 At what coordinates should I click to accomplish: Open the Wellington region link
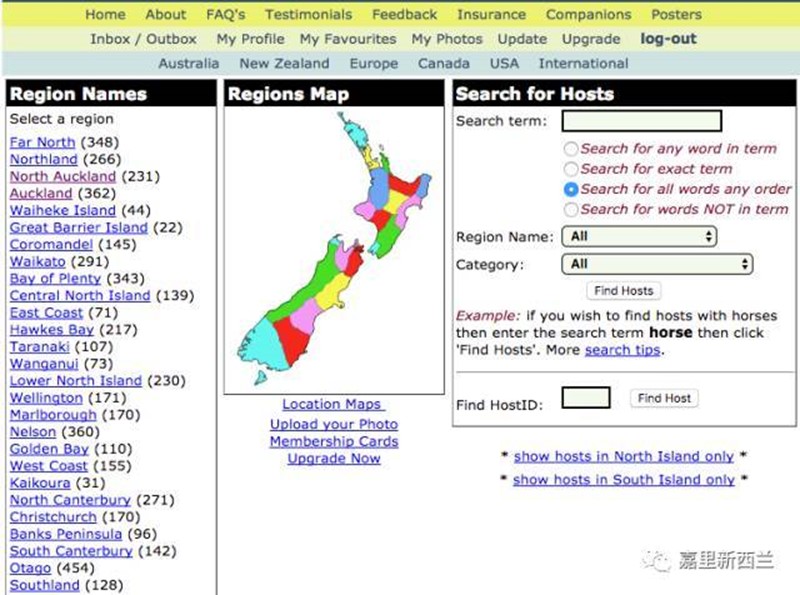(46, 398)
